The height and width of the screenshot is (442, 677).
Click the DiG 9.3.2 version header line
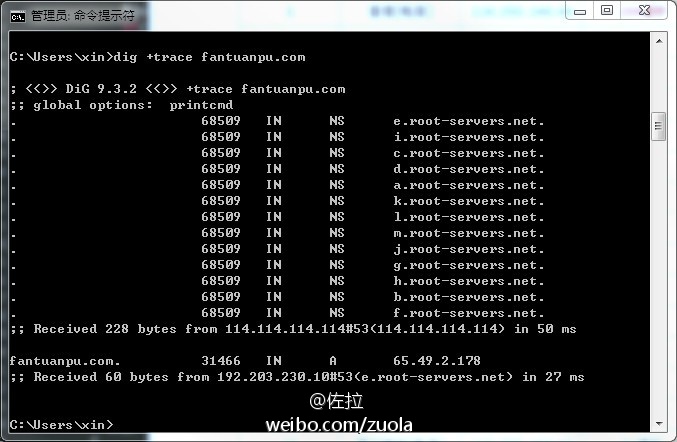click(178, 89)
